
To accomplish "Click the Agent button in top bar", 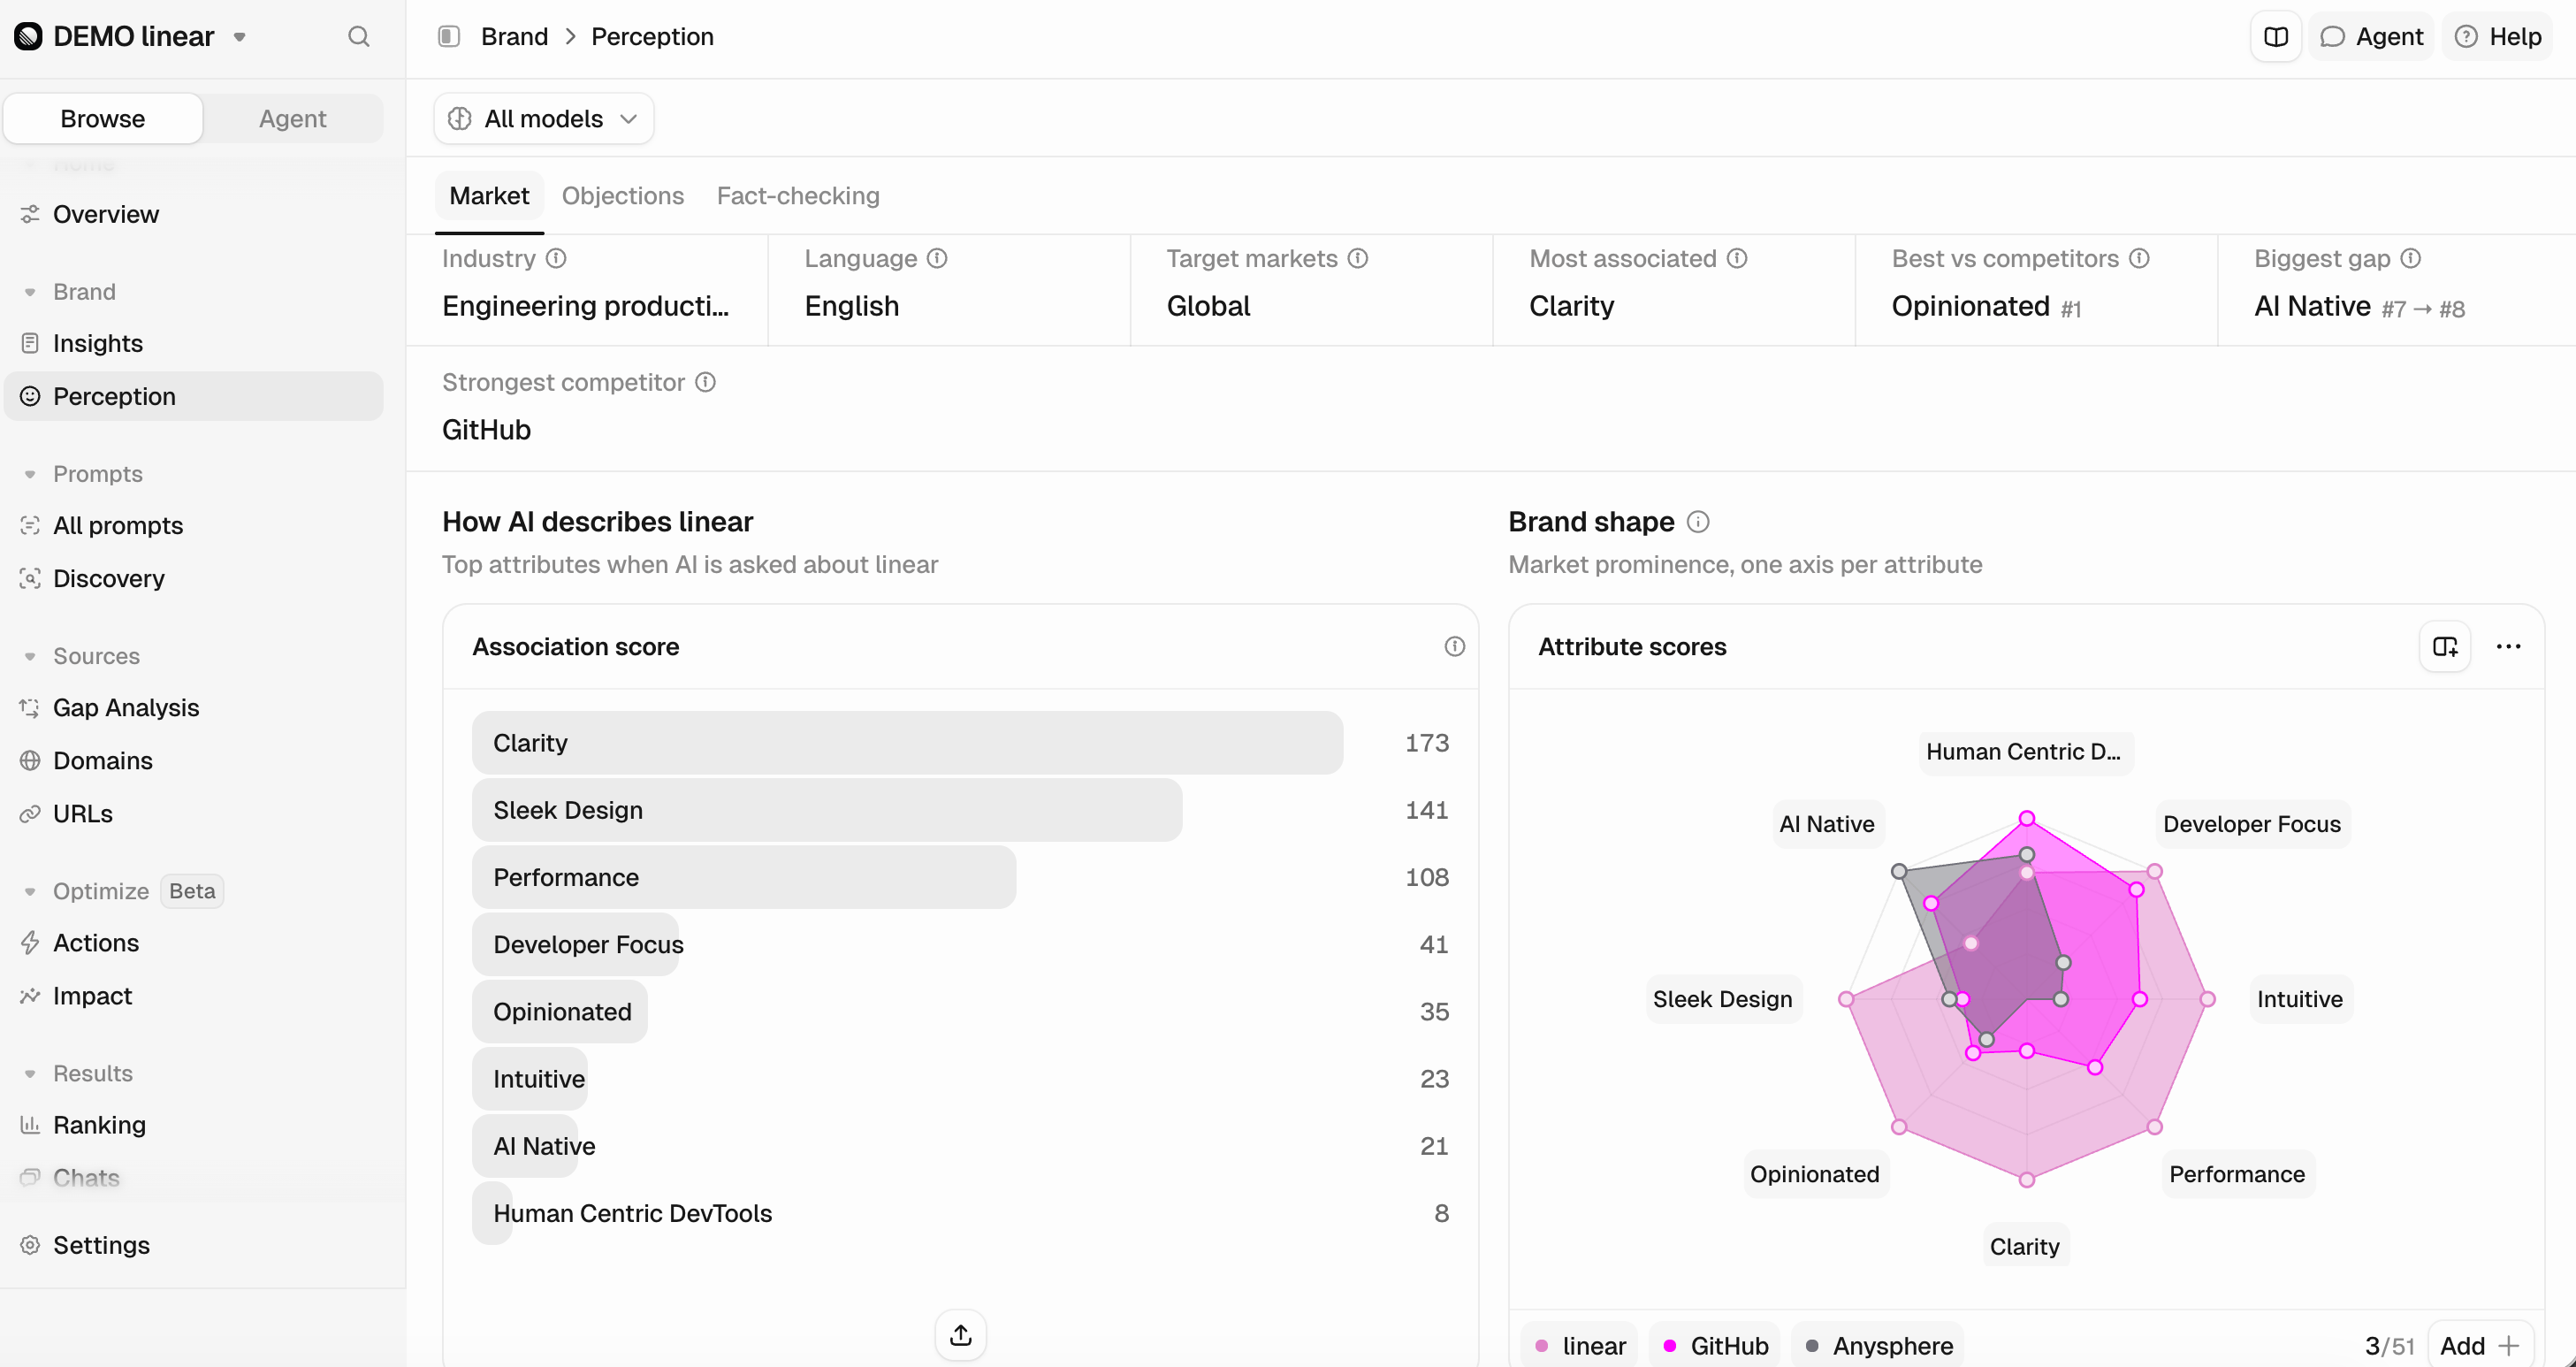I will tap(2371, 37).
